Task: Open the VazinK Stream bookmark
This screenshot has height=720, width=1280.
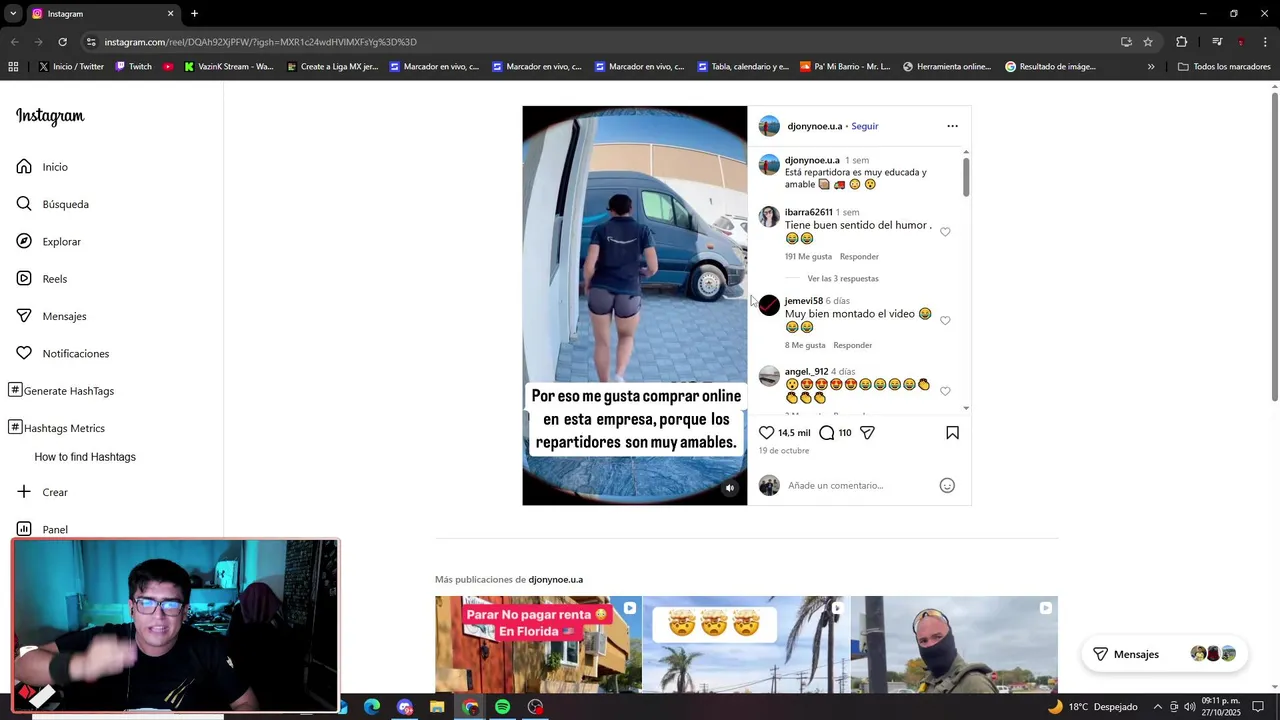Action: [229, 67]
